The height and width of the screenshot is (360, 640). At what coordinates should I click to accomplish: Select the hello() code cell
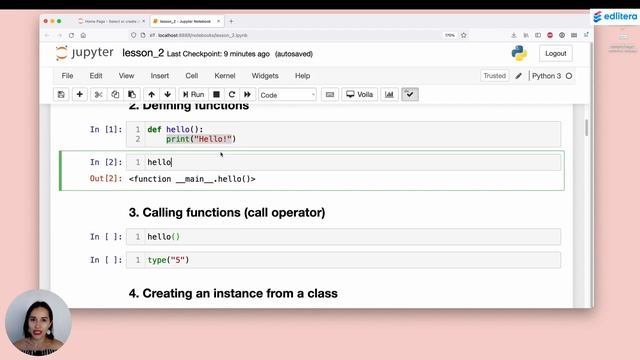click(x=343, y=237)
